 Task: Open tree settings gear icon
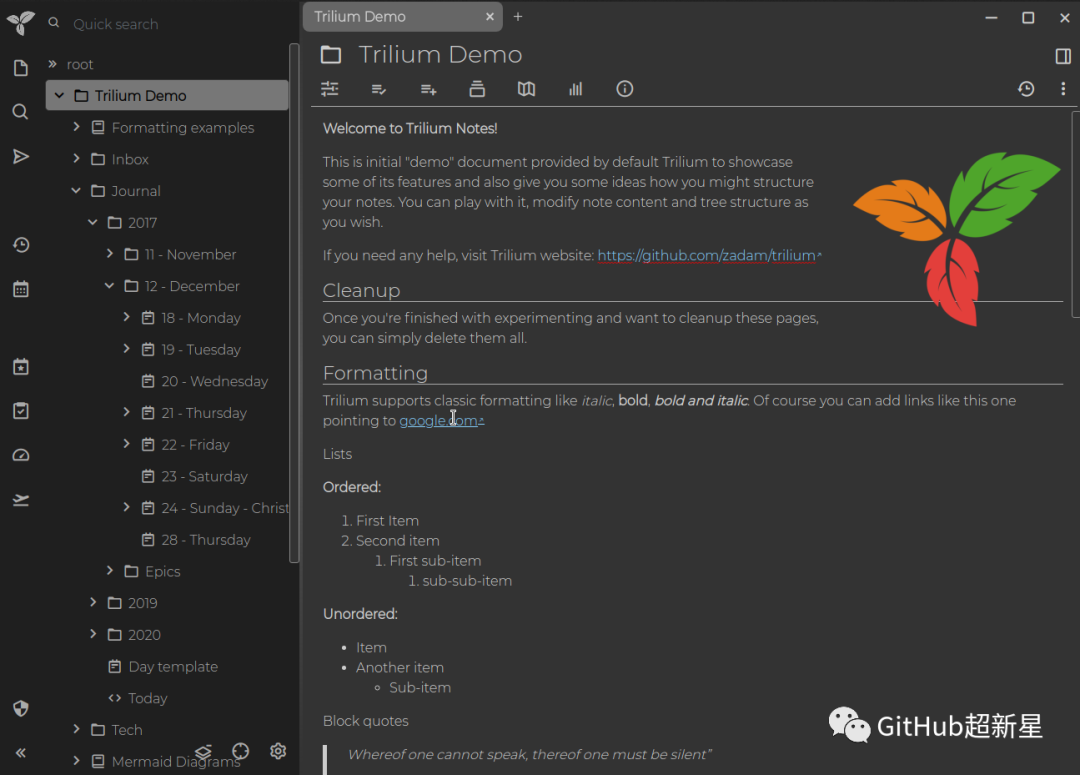[278, 751]
